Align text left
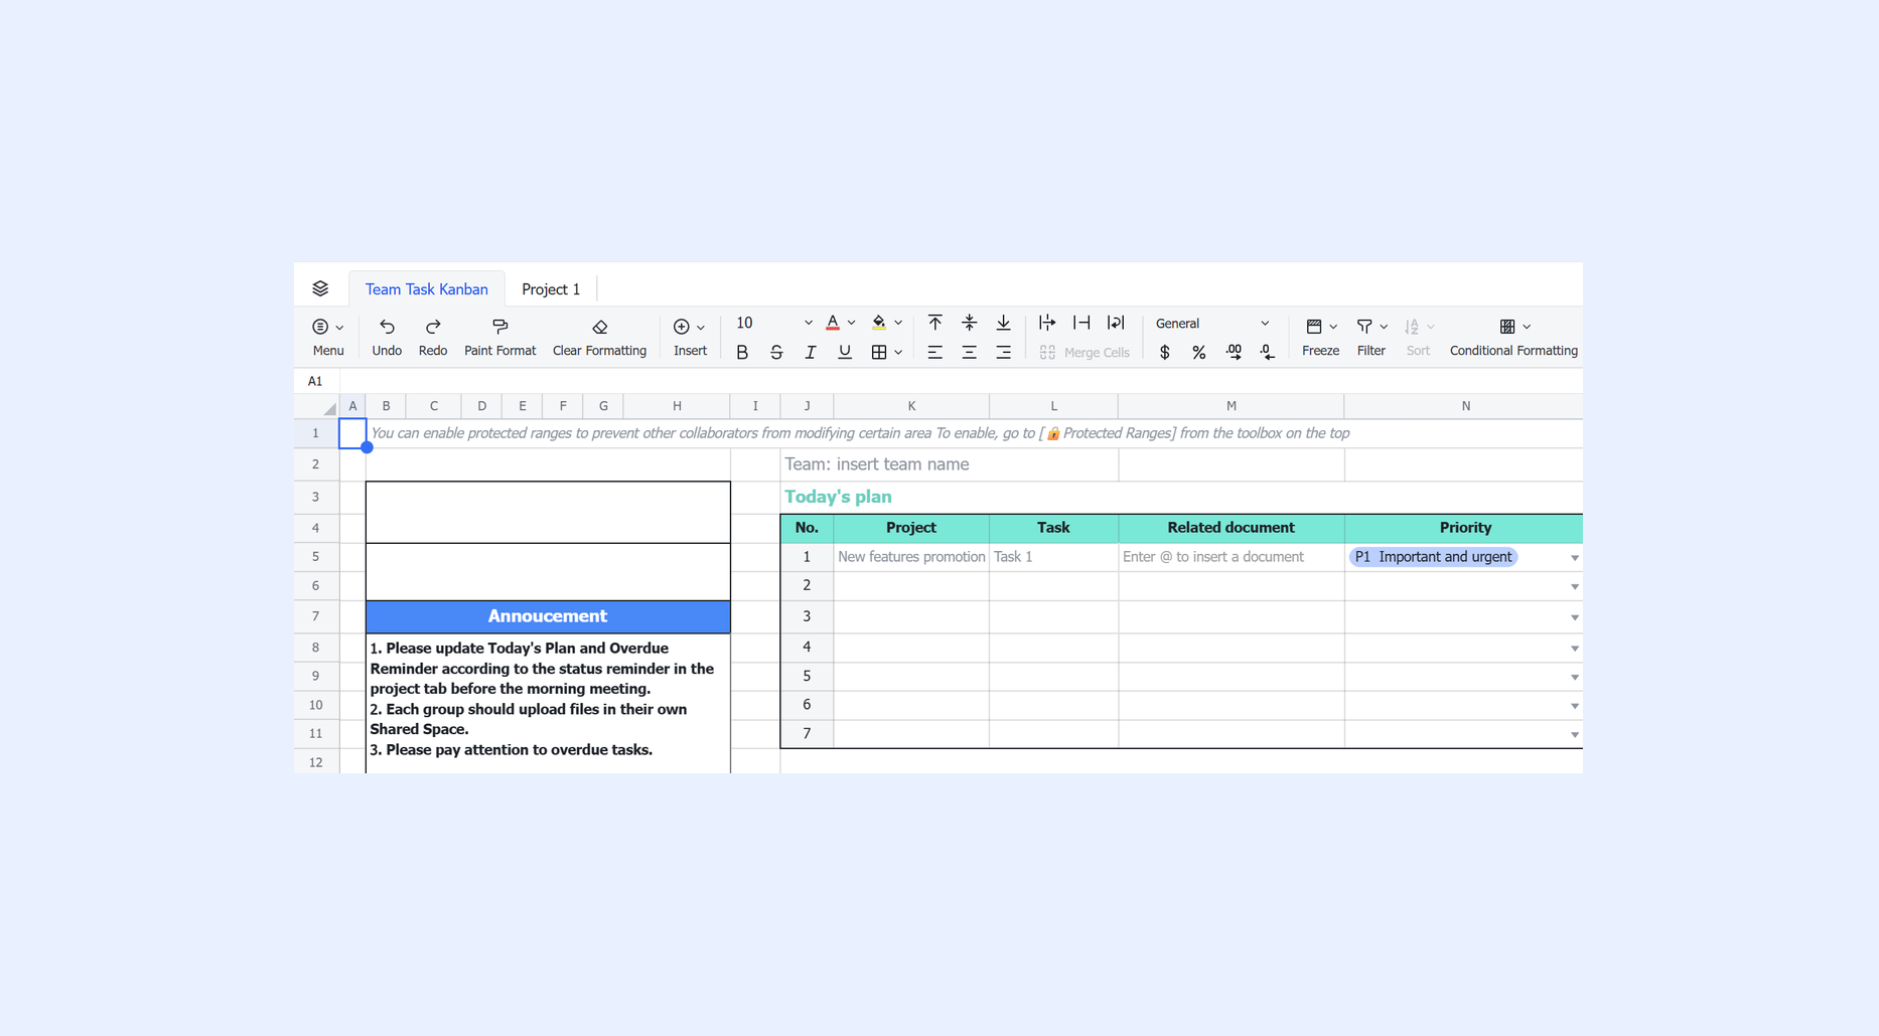1879x1036 pixels. coord(935,352)
